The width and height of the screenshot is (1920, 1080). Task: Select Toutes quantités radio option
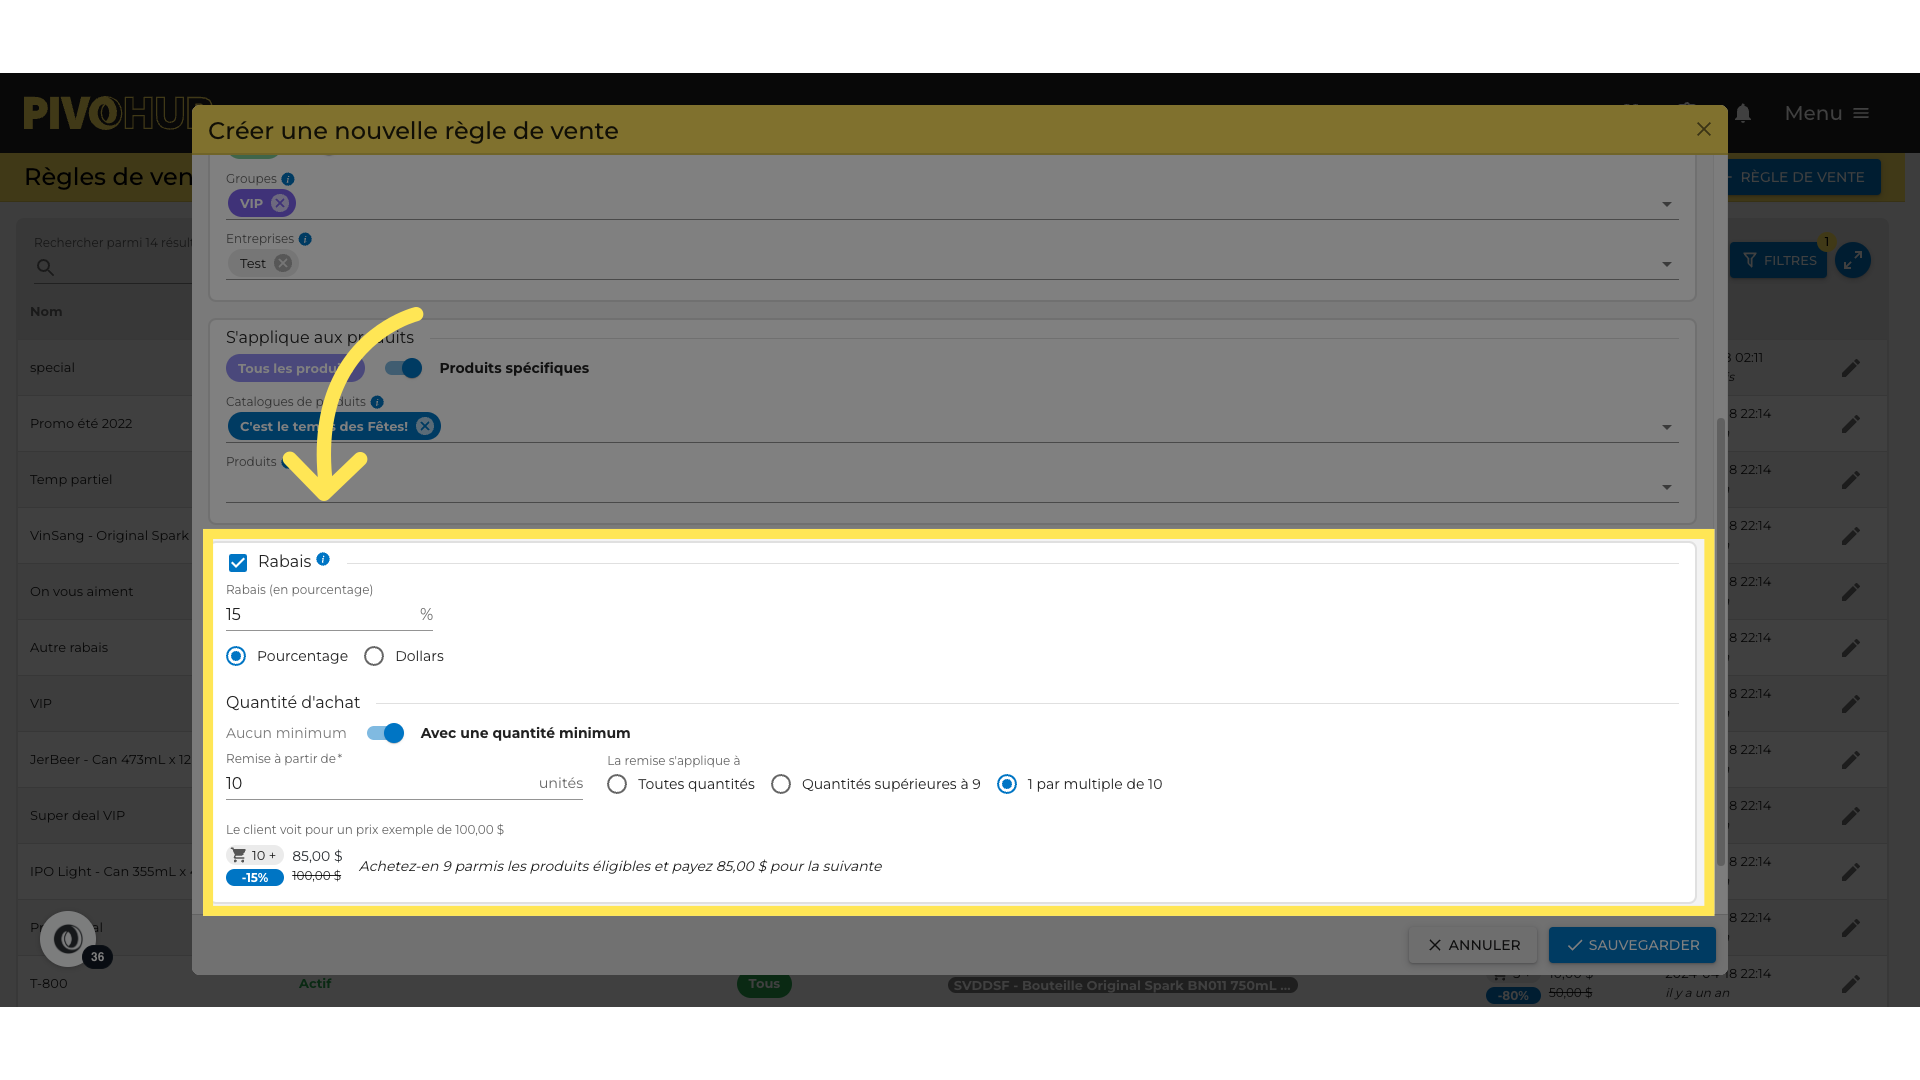click(617, 784)
